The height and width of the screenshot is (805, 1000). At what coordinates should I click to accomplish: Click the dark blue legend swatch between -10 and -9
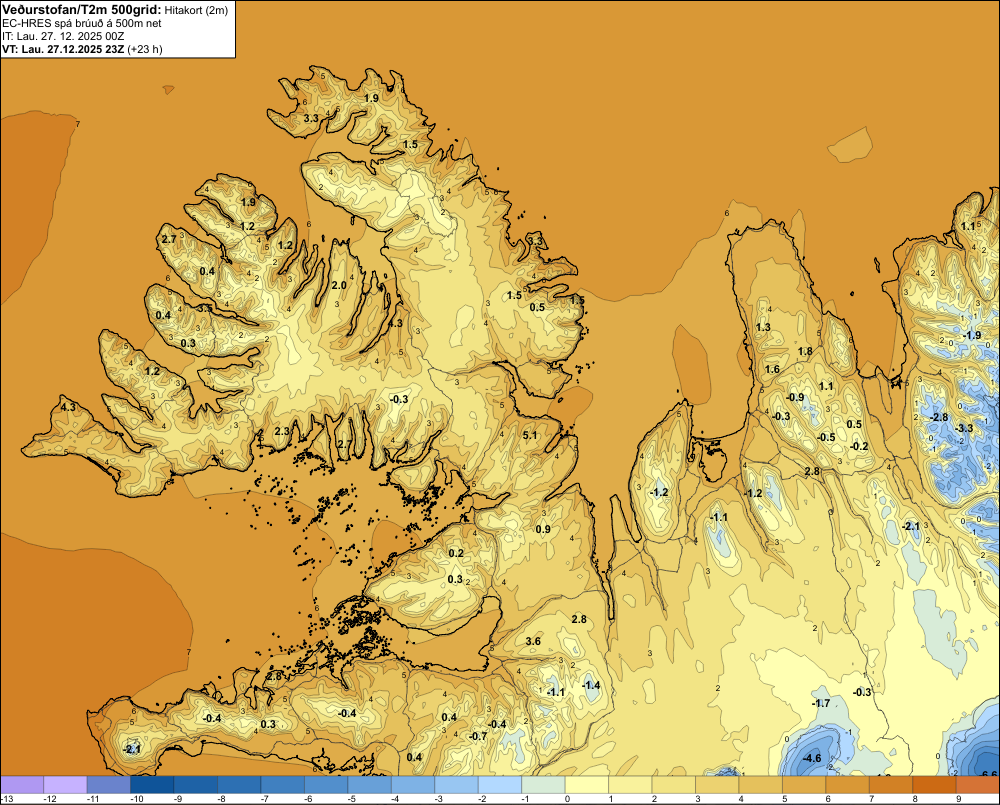(152, 784)
